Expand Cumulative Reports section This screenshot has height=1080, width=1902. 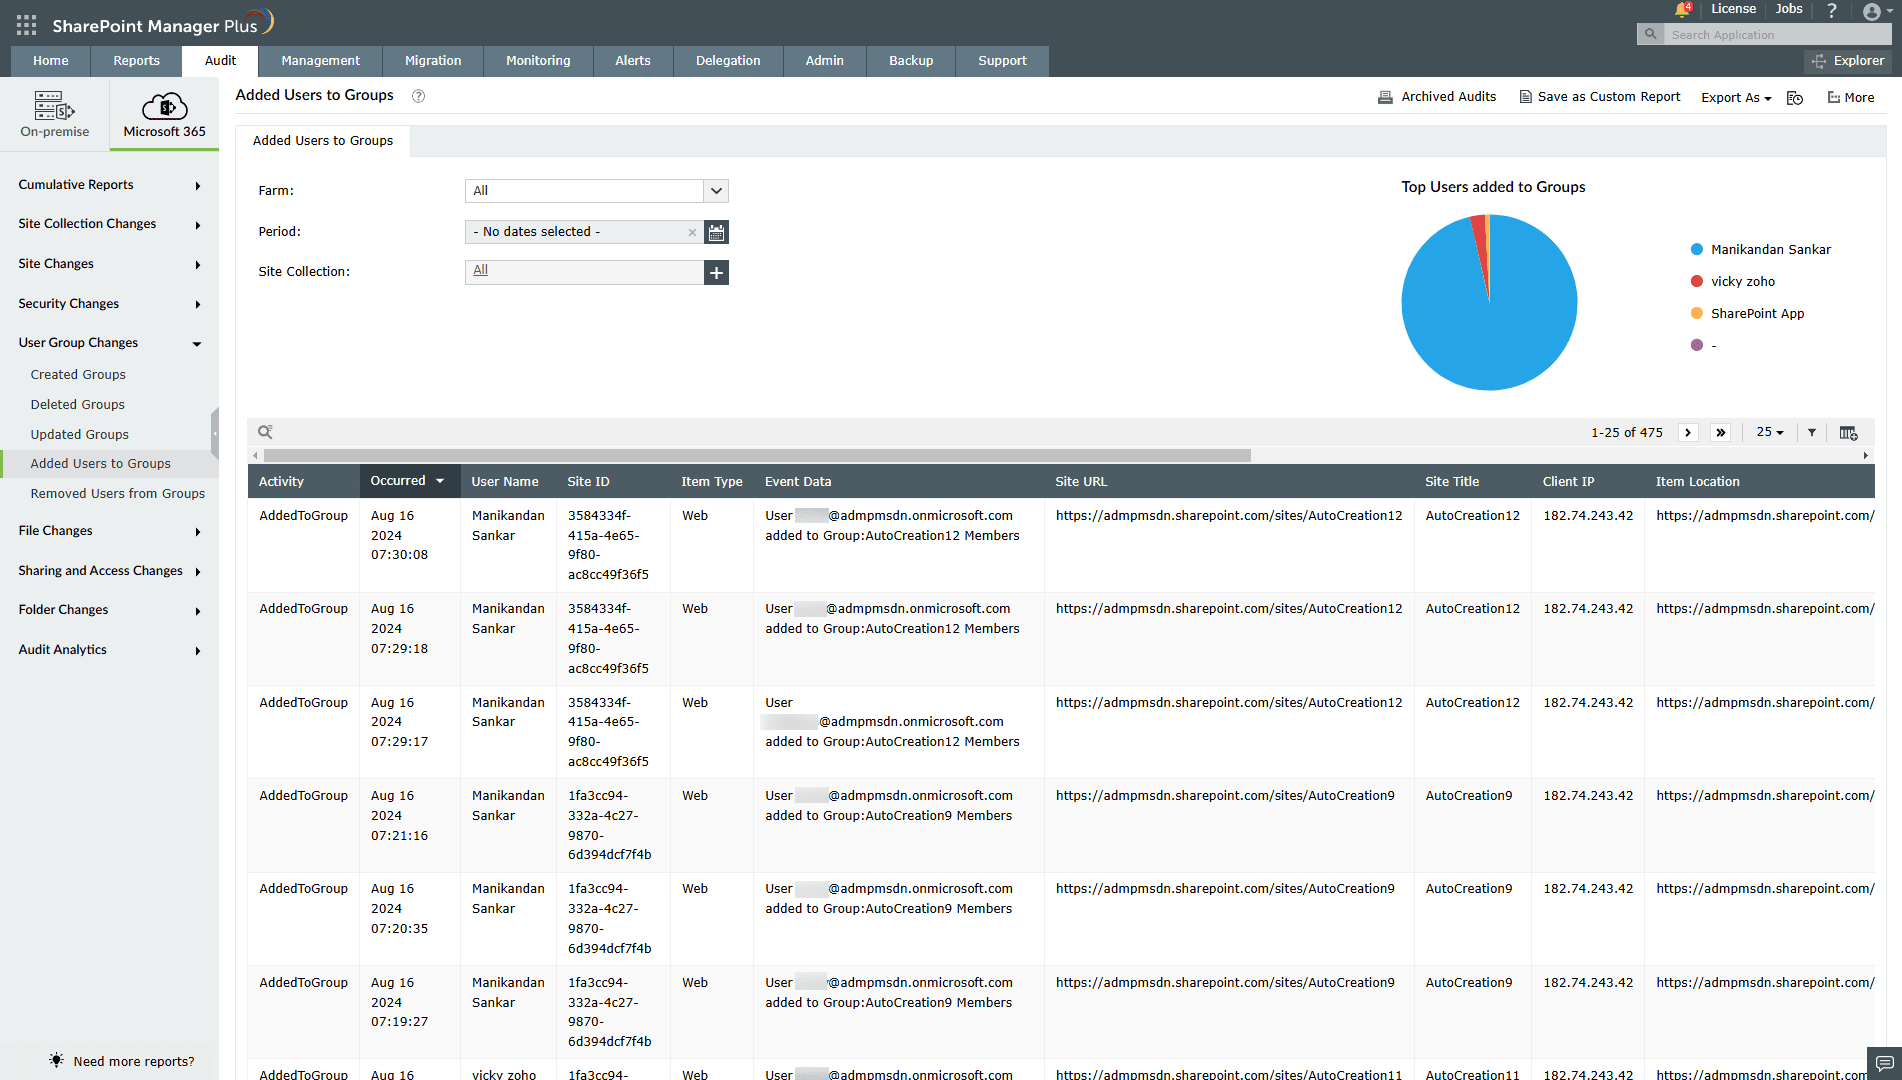(109, 185)
